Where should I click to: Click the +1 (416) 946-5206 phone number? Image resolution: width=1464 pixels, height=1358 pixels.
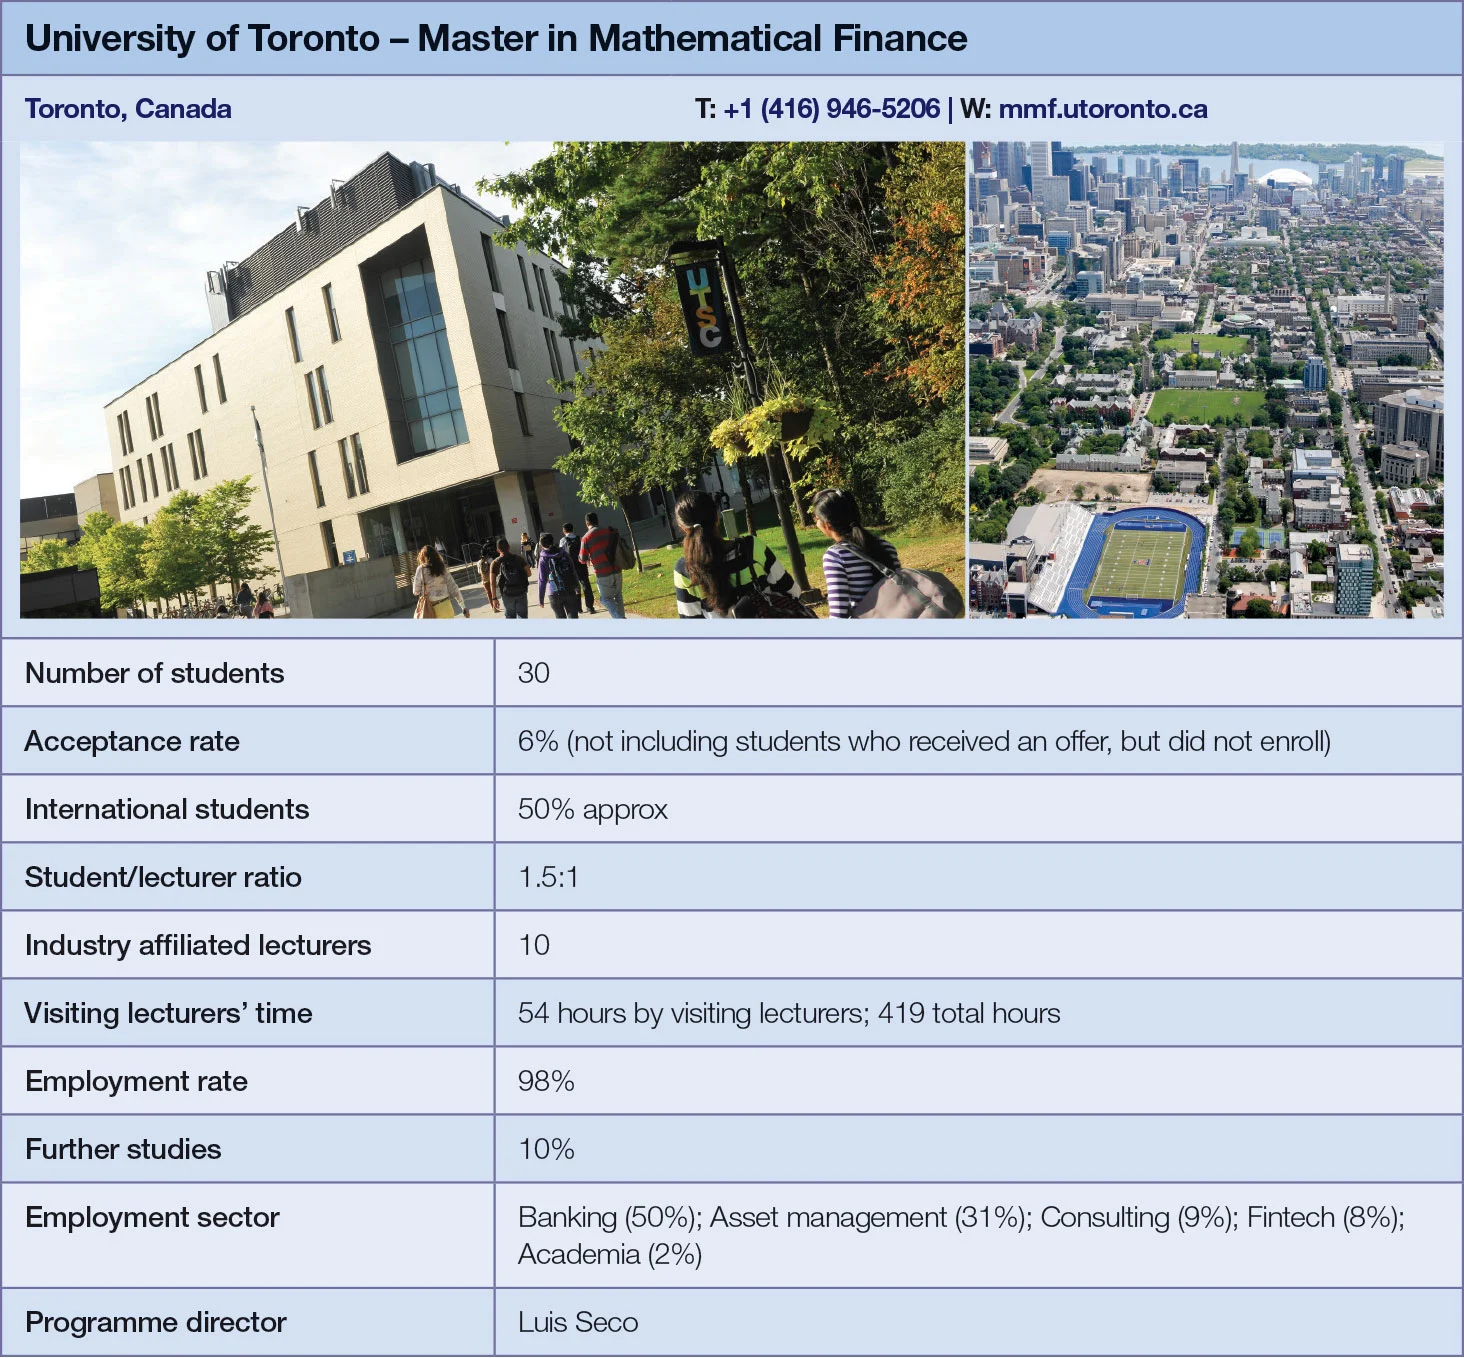[831, 109]
